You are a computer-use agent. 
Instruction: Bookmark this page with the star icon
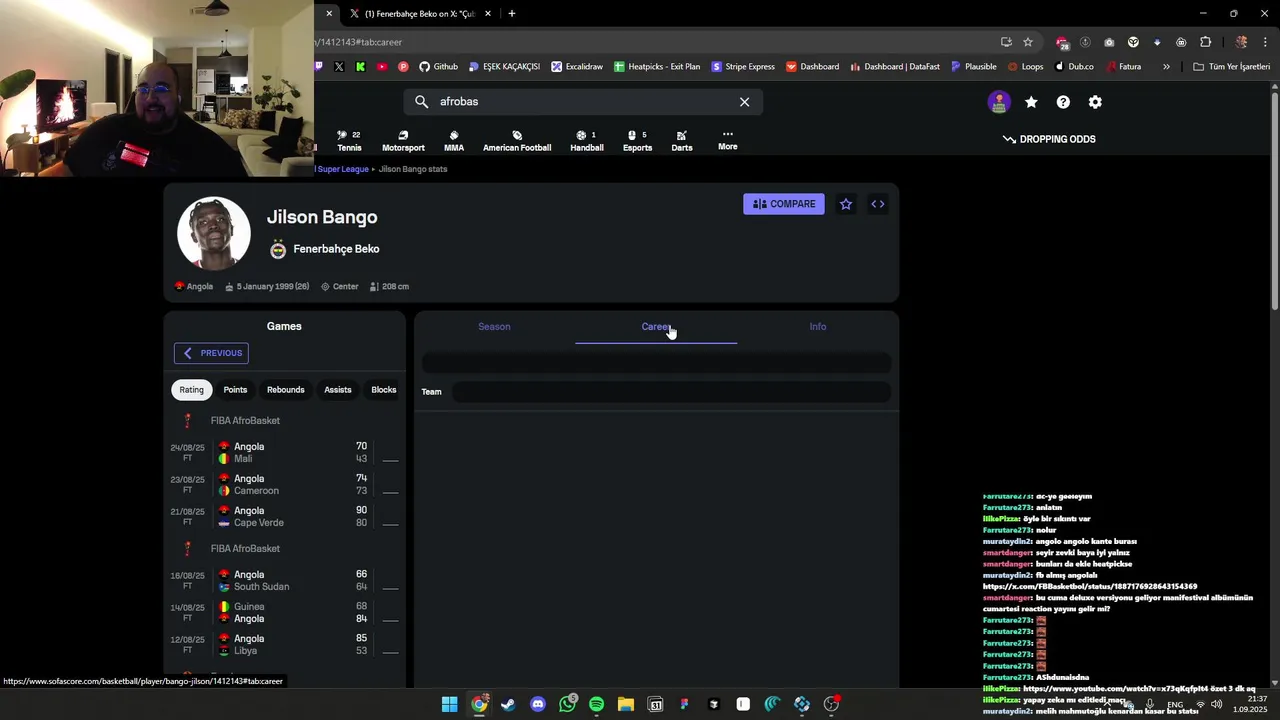point(1028,42)
